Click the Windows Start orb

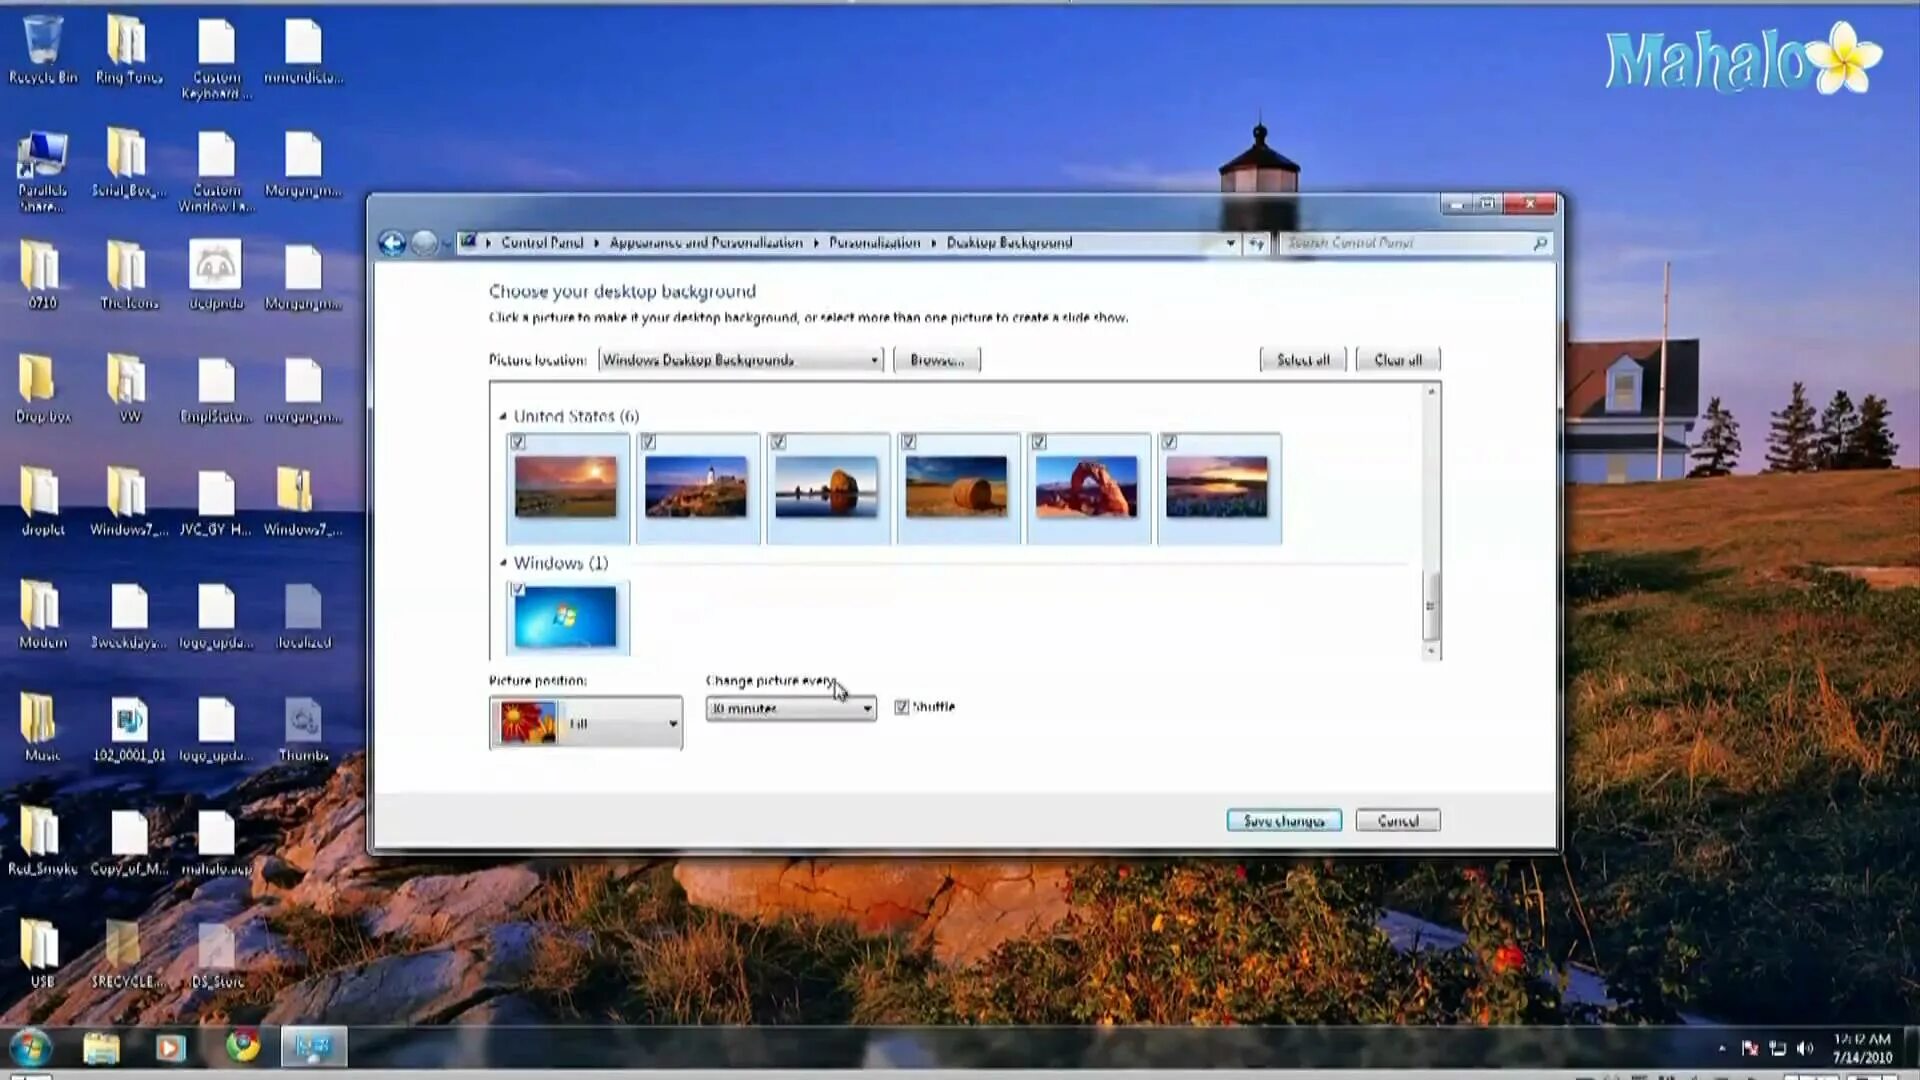point(30,1047)
